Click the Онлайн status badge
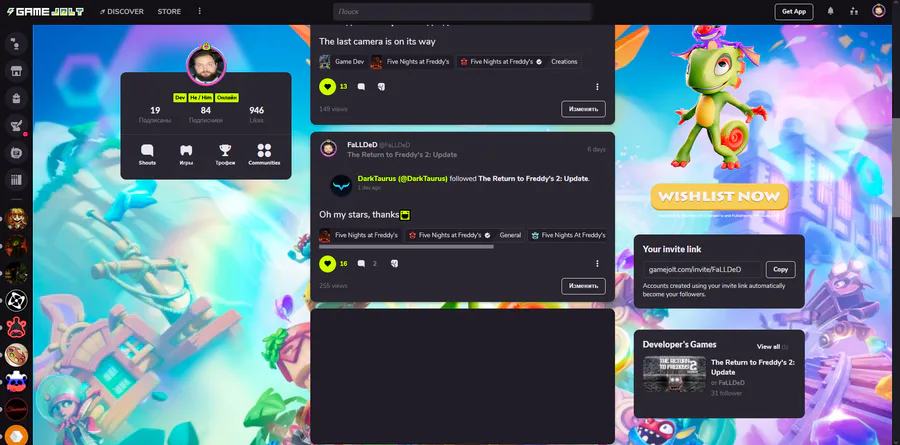Screen dimensions: 900x445 click(228, 98)
